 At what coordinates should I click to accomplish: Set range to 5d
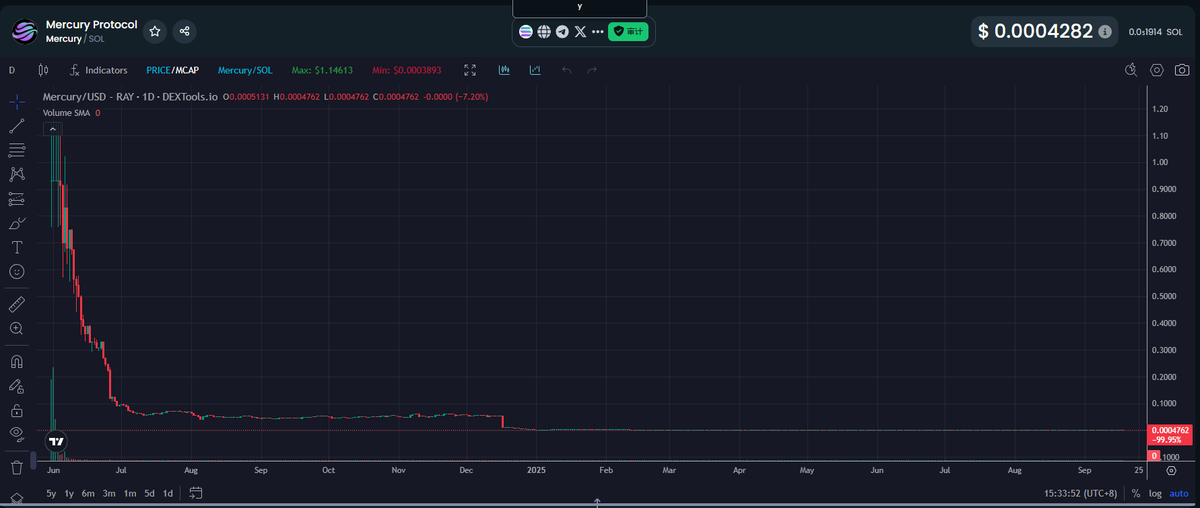(149, 493)
